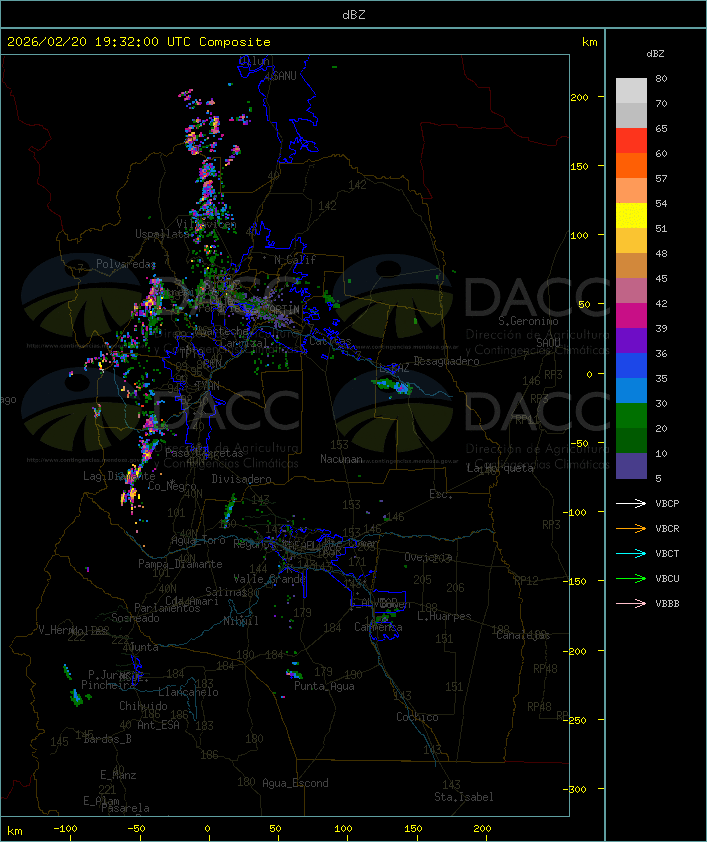707x842 pixels.
Task: Pick the yellow legend swatch under 54
Action: [x=631, y=216]
